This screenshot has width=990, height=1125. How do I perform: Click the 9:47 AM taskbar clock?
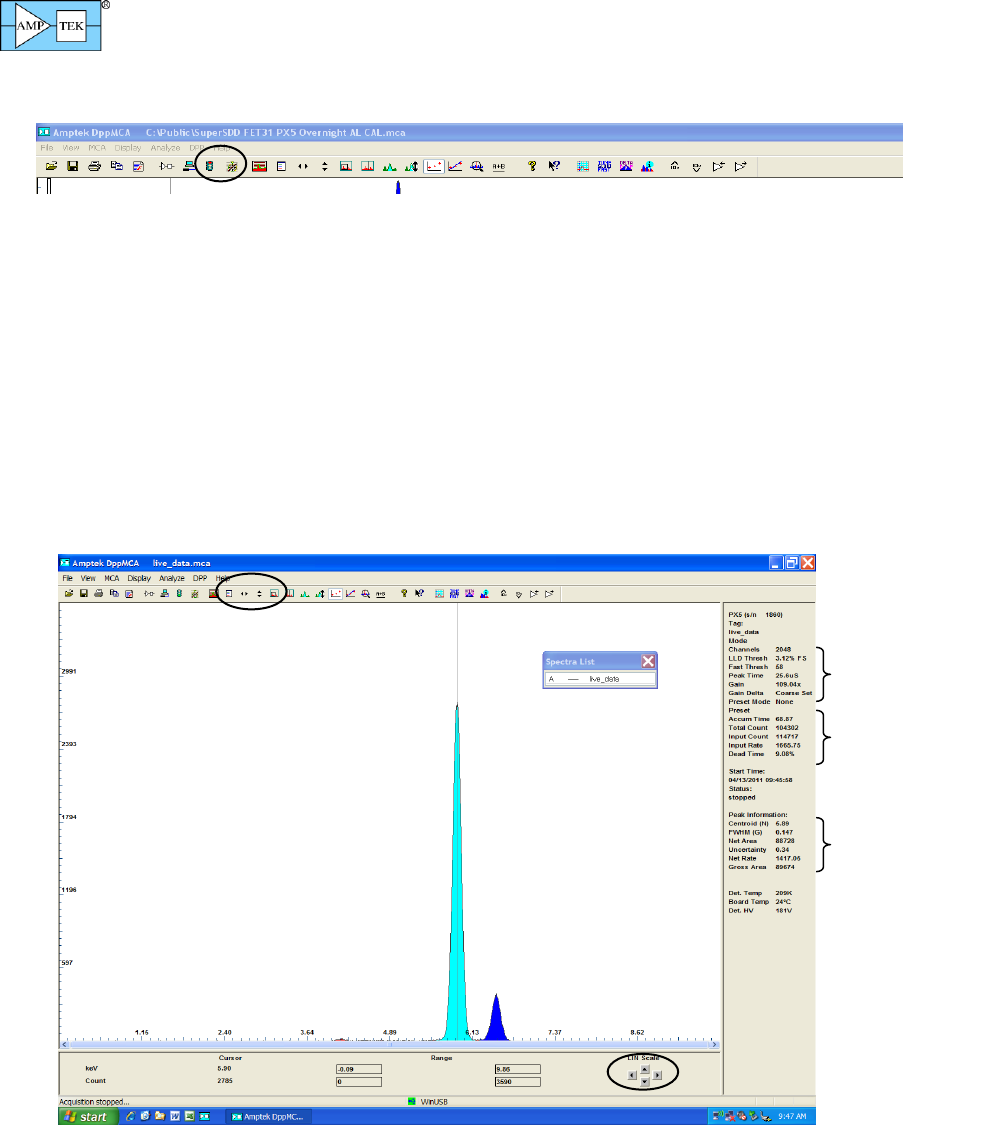tap(792, 1116)
